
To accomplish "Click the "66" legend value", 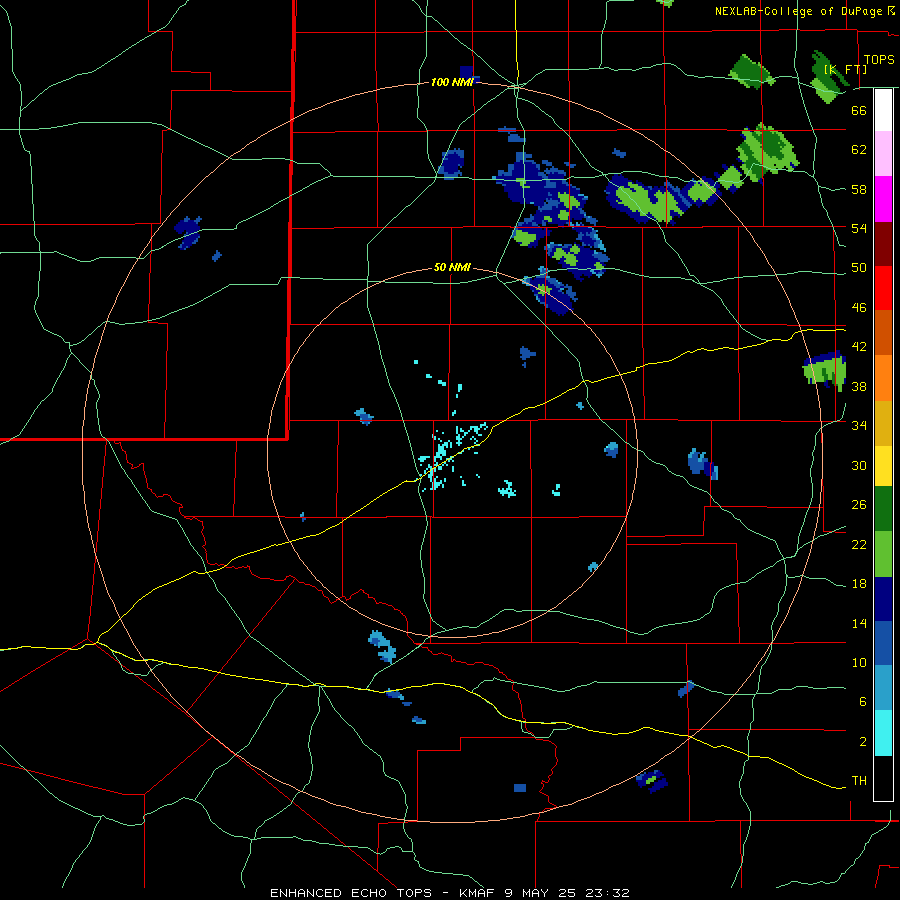I will tap(859, 110).
